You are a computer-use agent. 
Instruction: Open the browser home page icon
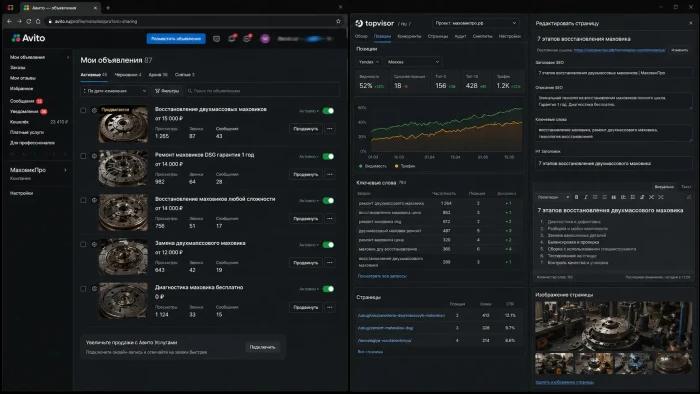click(x=38, y=21)
